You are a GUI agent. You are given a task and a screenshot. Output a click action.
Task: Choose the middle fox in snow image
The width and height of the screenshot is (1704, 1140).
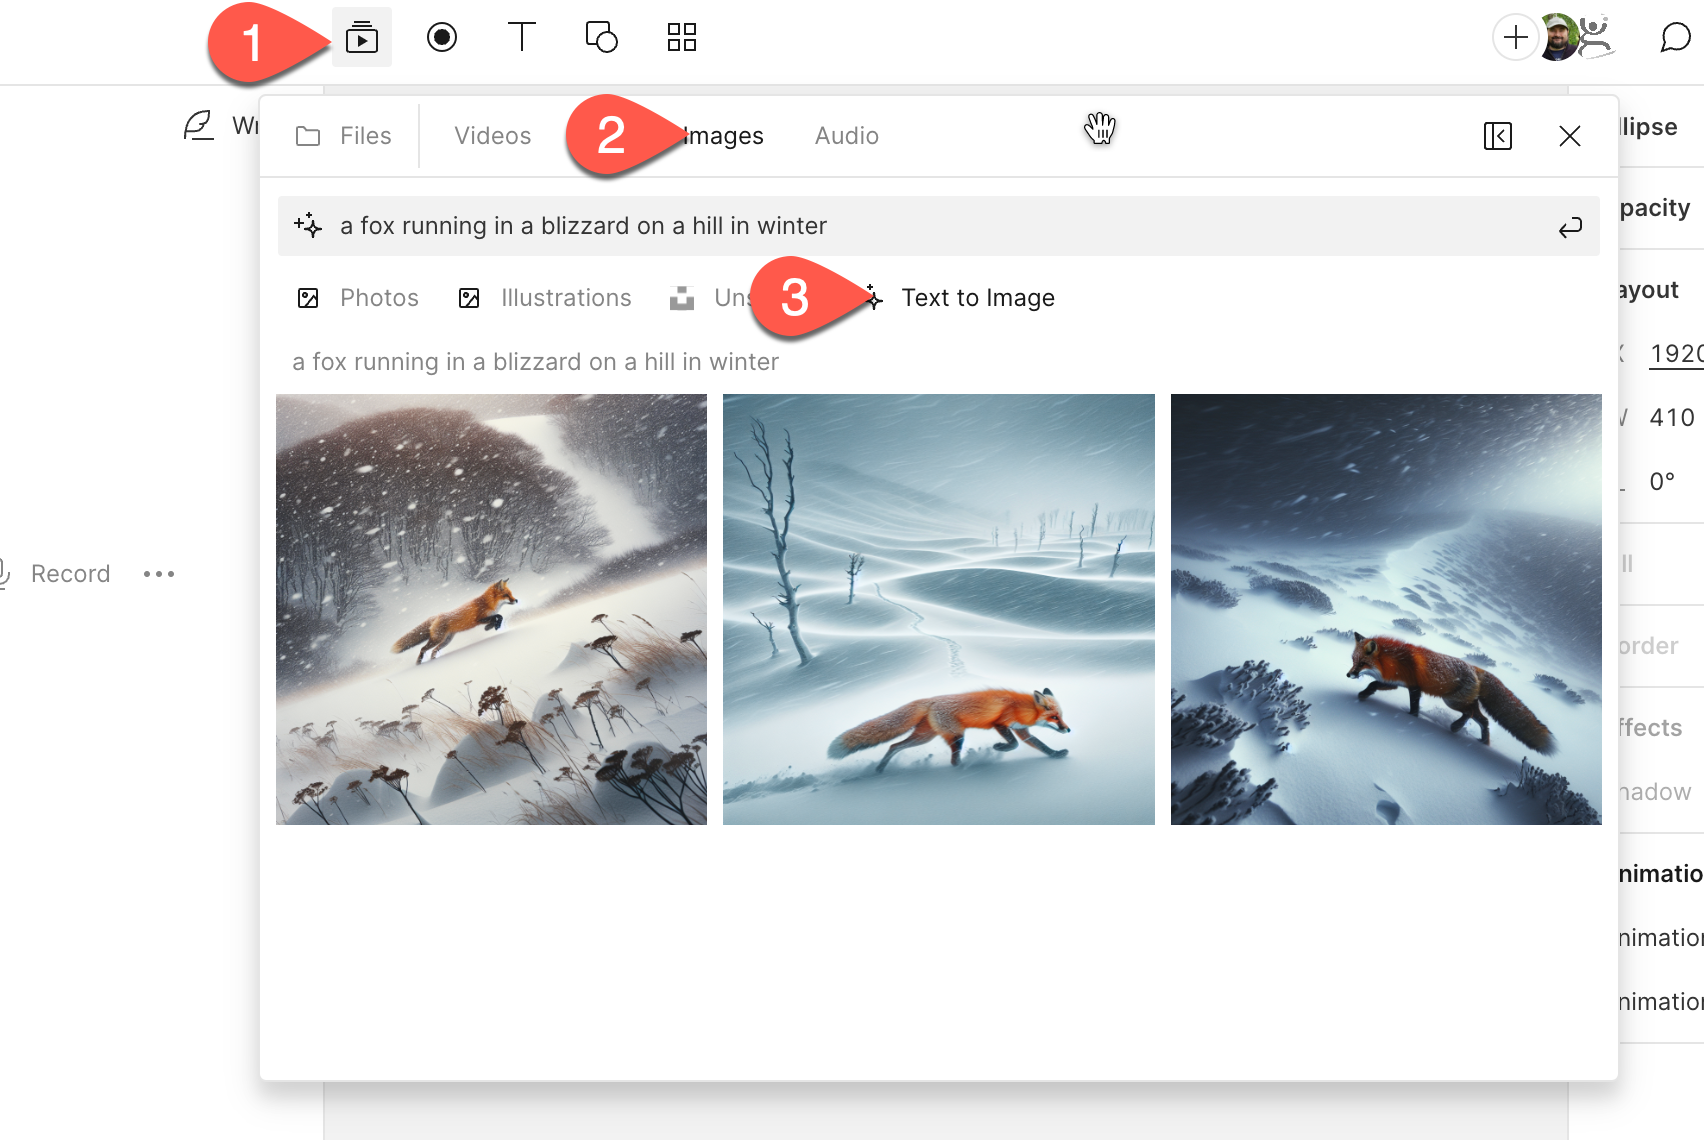pos(938,609)
